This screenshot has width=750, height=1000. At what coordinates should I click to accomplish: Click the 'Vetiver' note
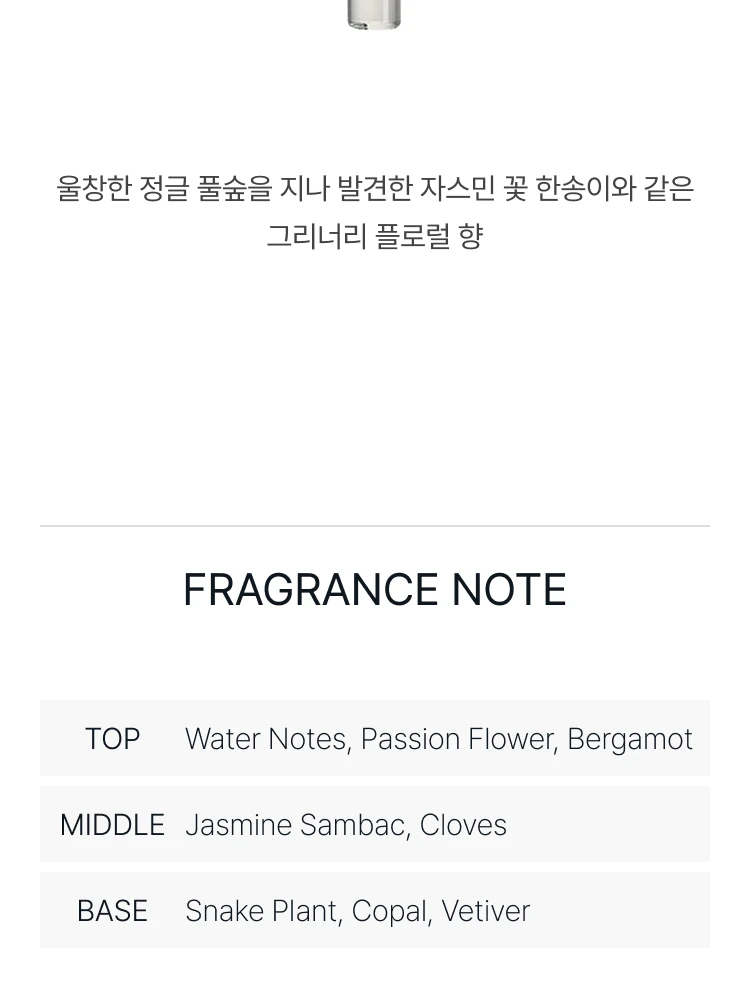[486, 911]
